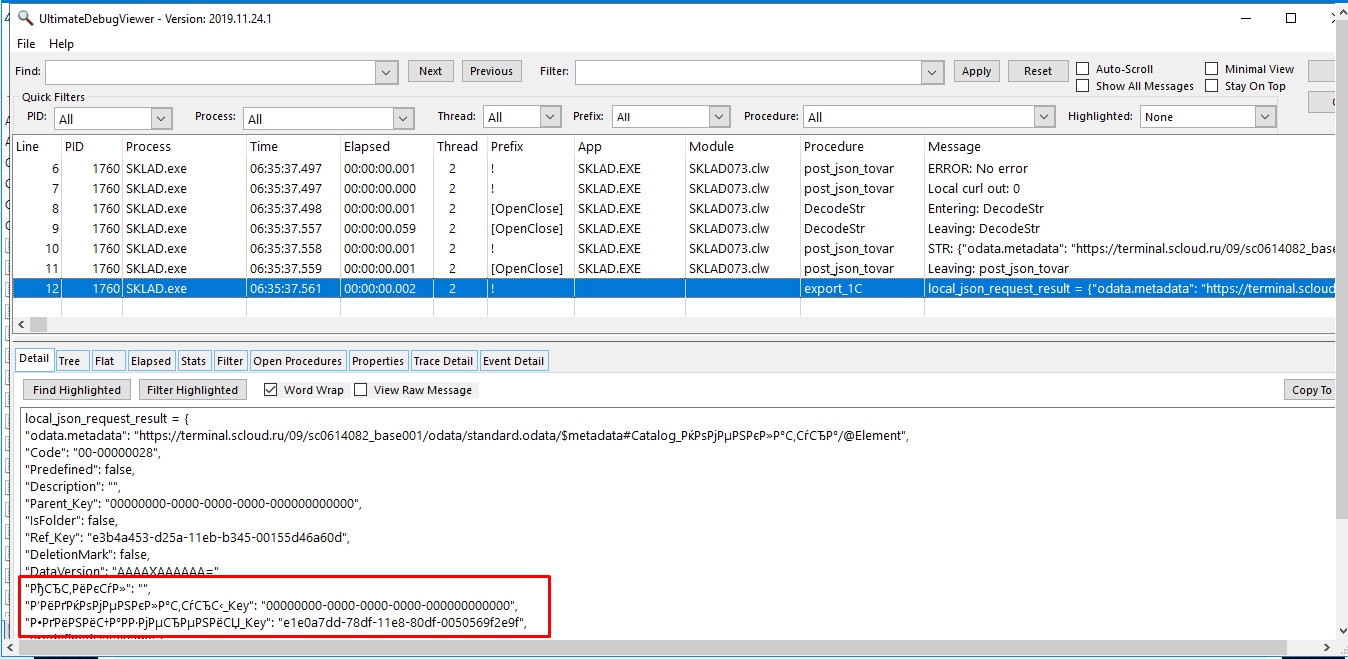The height and width of the screenshot is (659, 1348).
Task: Open the Help menu
Action: [61, 44]
